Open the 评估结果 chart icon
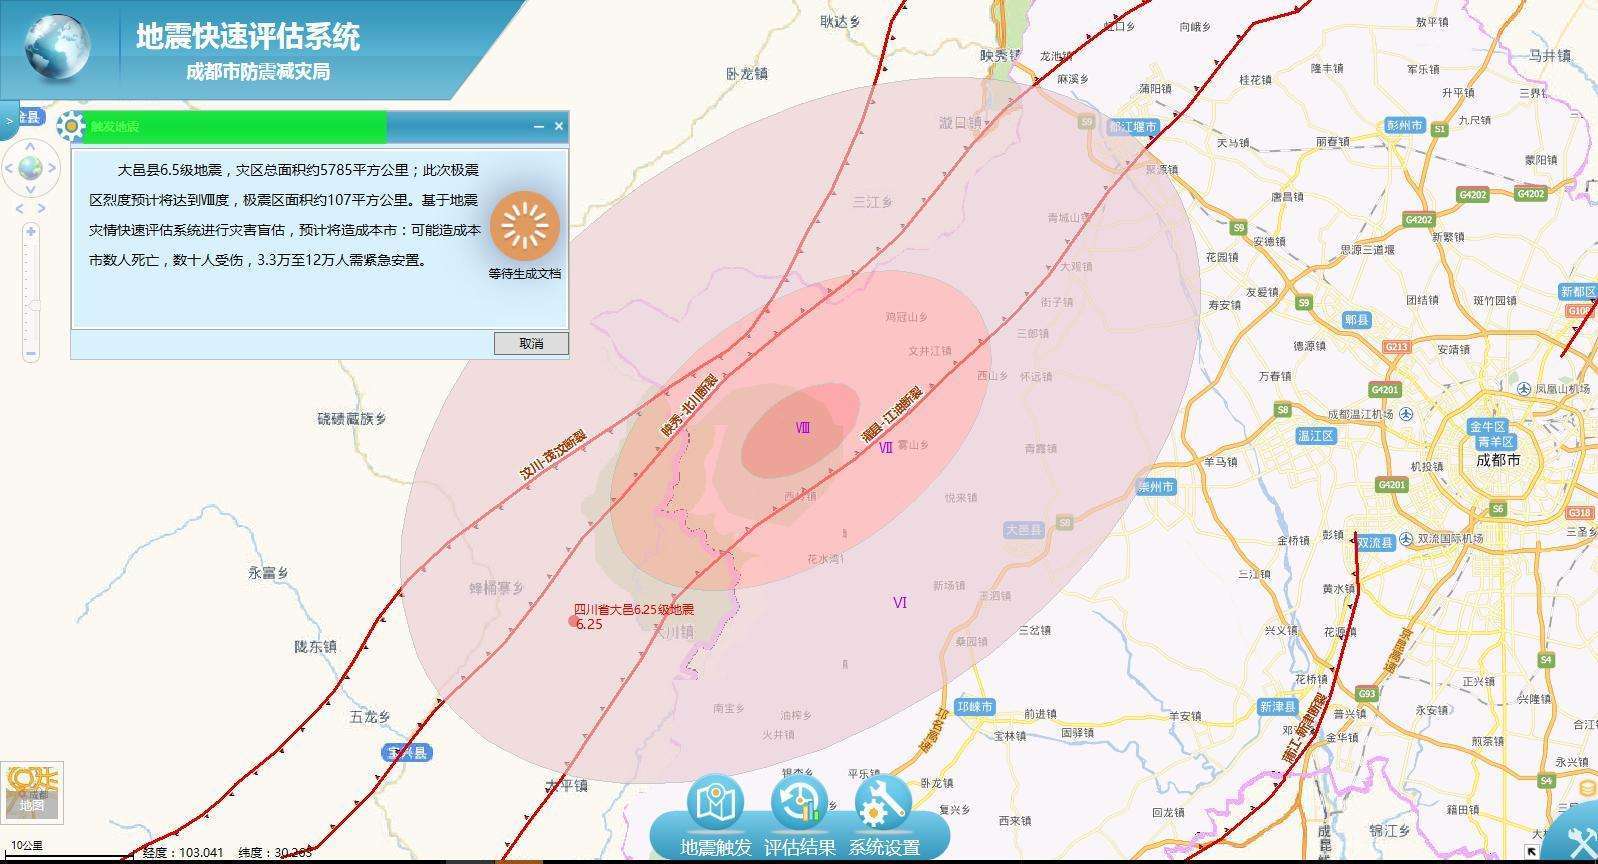The width and height of the screenshot is (1598, 864). click(799, 803)
